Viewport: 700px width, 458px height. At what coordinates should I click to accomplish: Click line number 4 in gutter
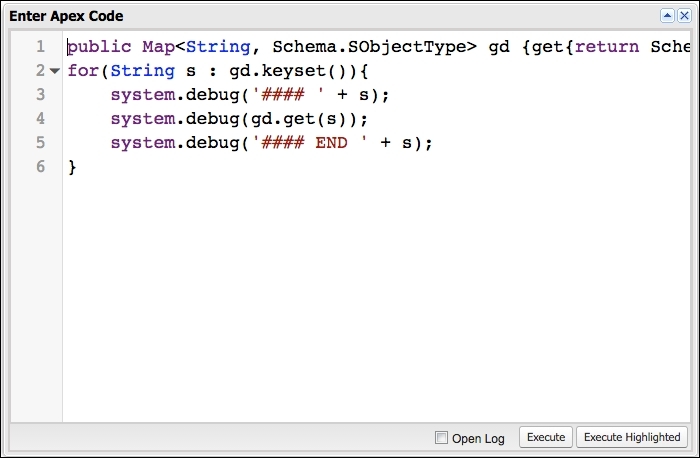40,119
